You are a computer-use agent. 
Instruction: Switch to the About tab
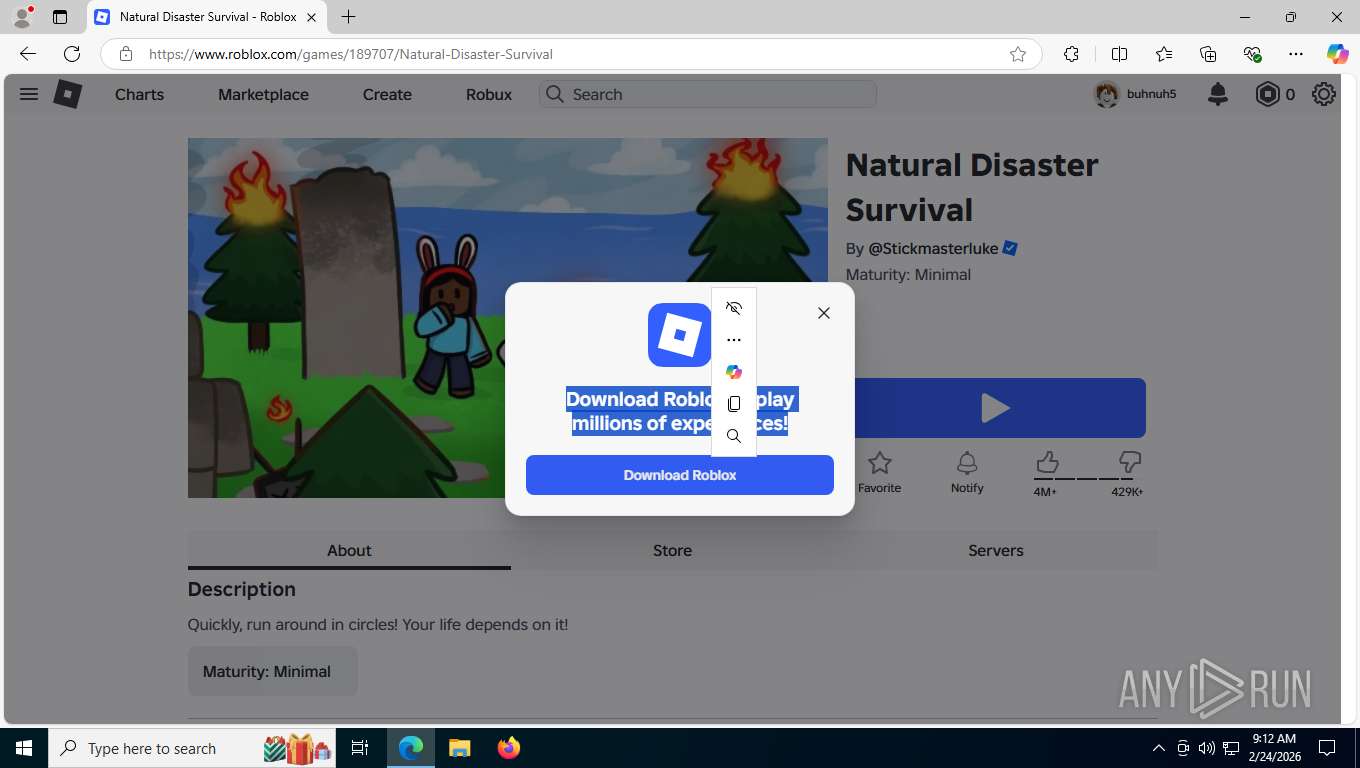[x=349, y=550]
